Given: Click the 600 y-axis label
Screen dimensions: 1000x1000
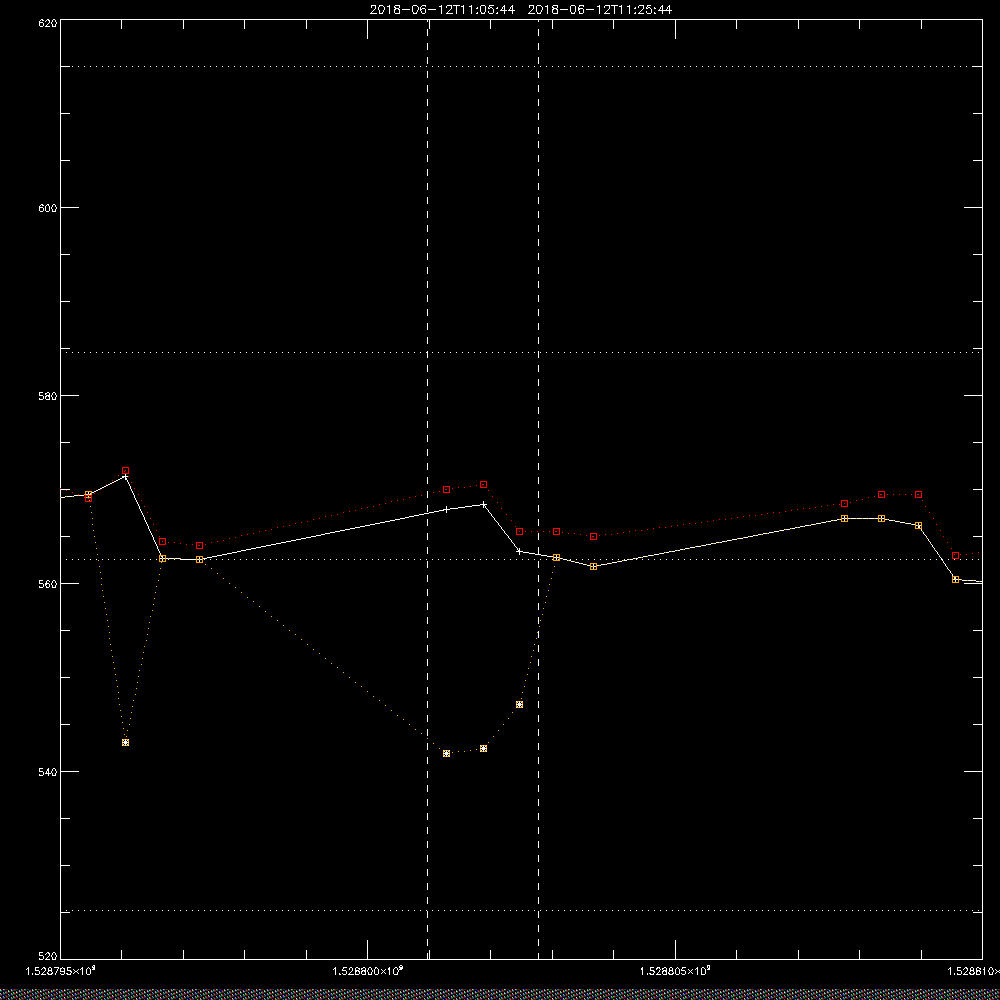Looking at the screenshot, I should [48, 208].
